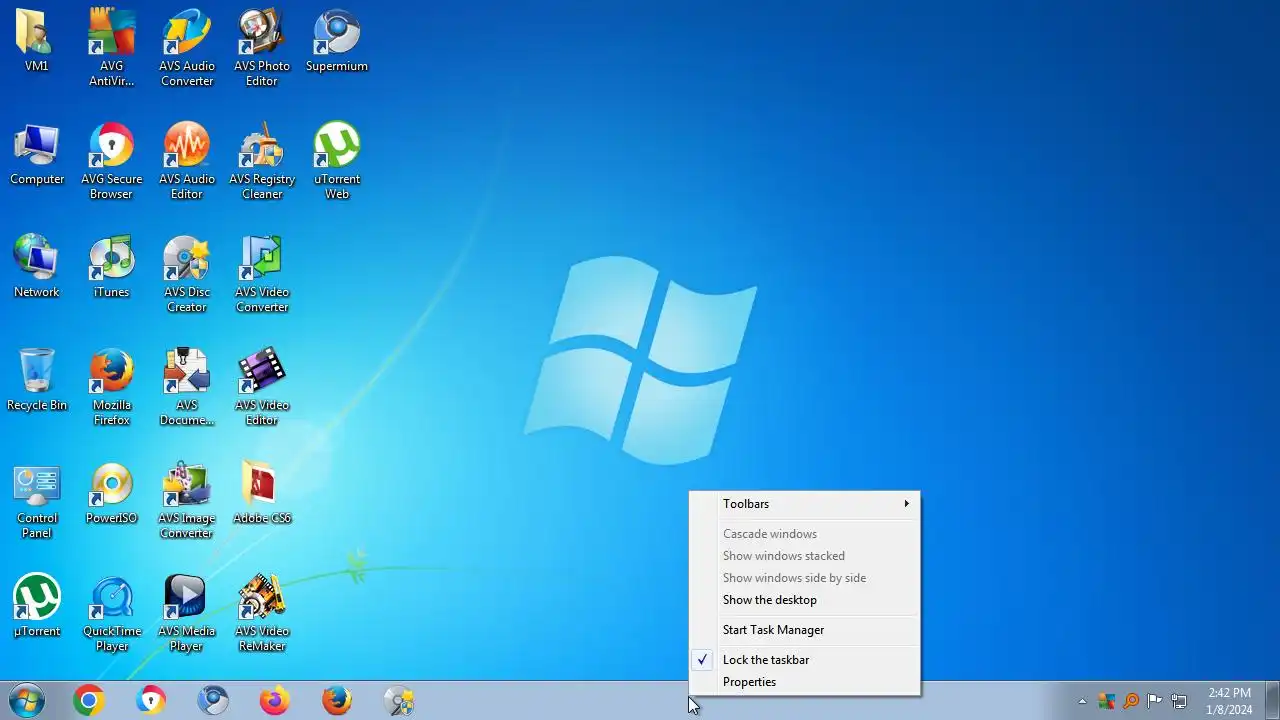Launch Supermium from the taskbar
Image resolution: width=1280 pixels, height=720 pixels.
click(213, 701)
